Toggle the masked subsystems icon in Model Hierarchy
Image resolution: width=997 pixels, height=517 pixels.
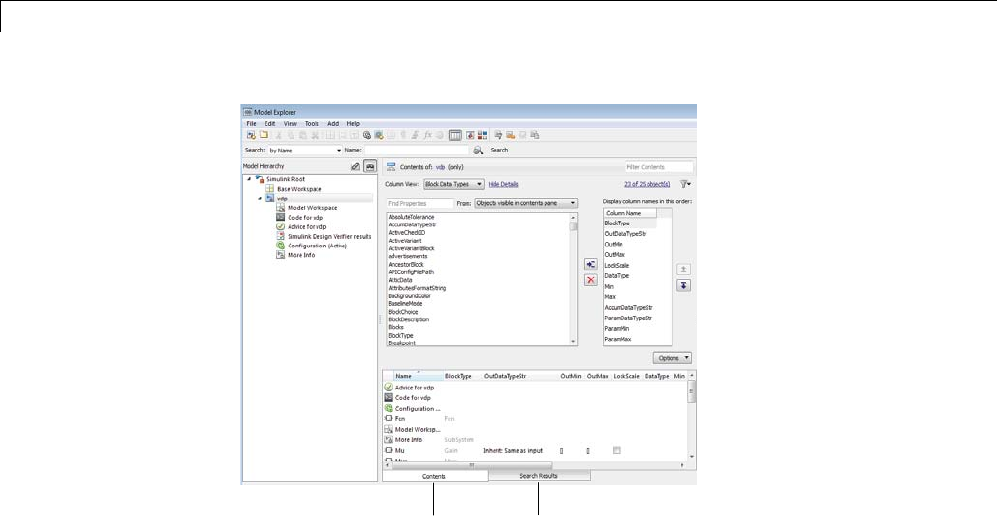pyautogui.click(x=370, y=166)
